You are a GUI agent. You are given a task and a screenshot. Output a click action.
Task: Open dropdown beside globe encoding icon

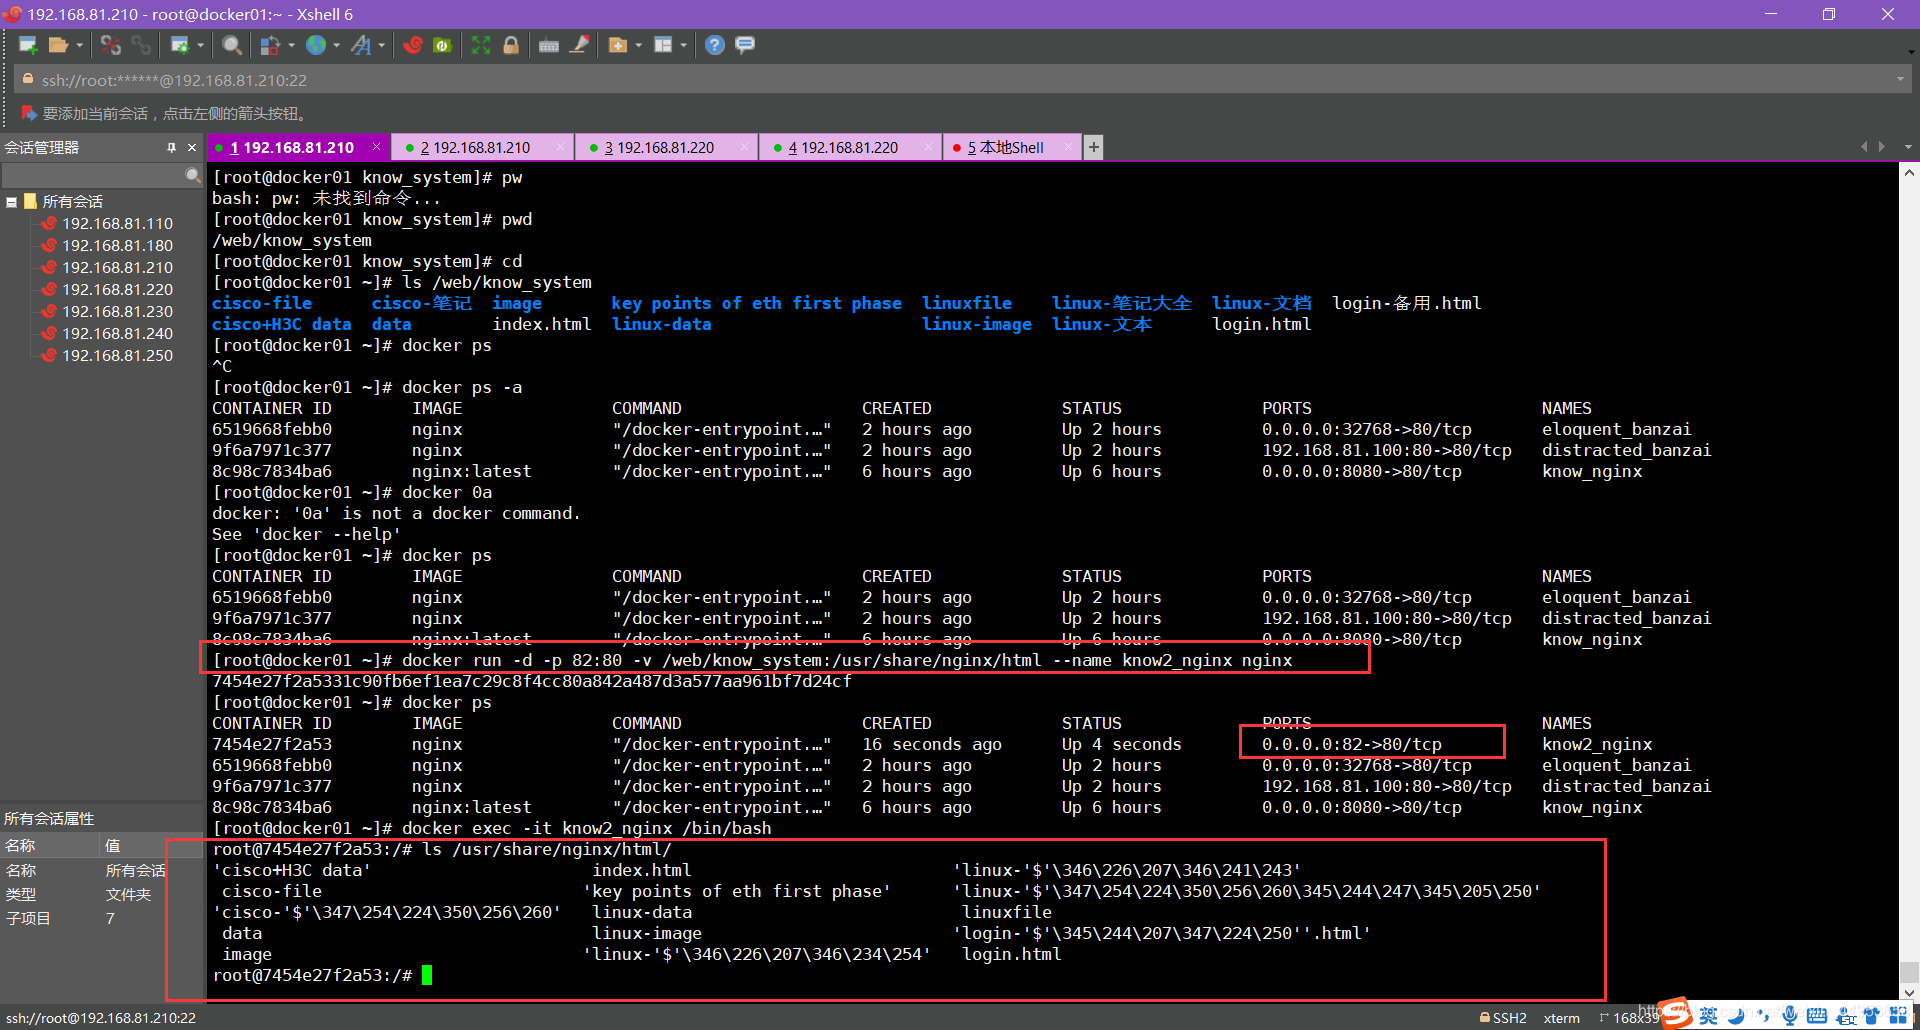click(336, 45)
